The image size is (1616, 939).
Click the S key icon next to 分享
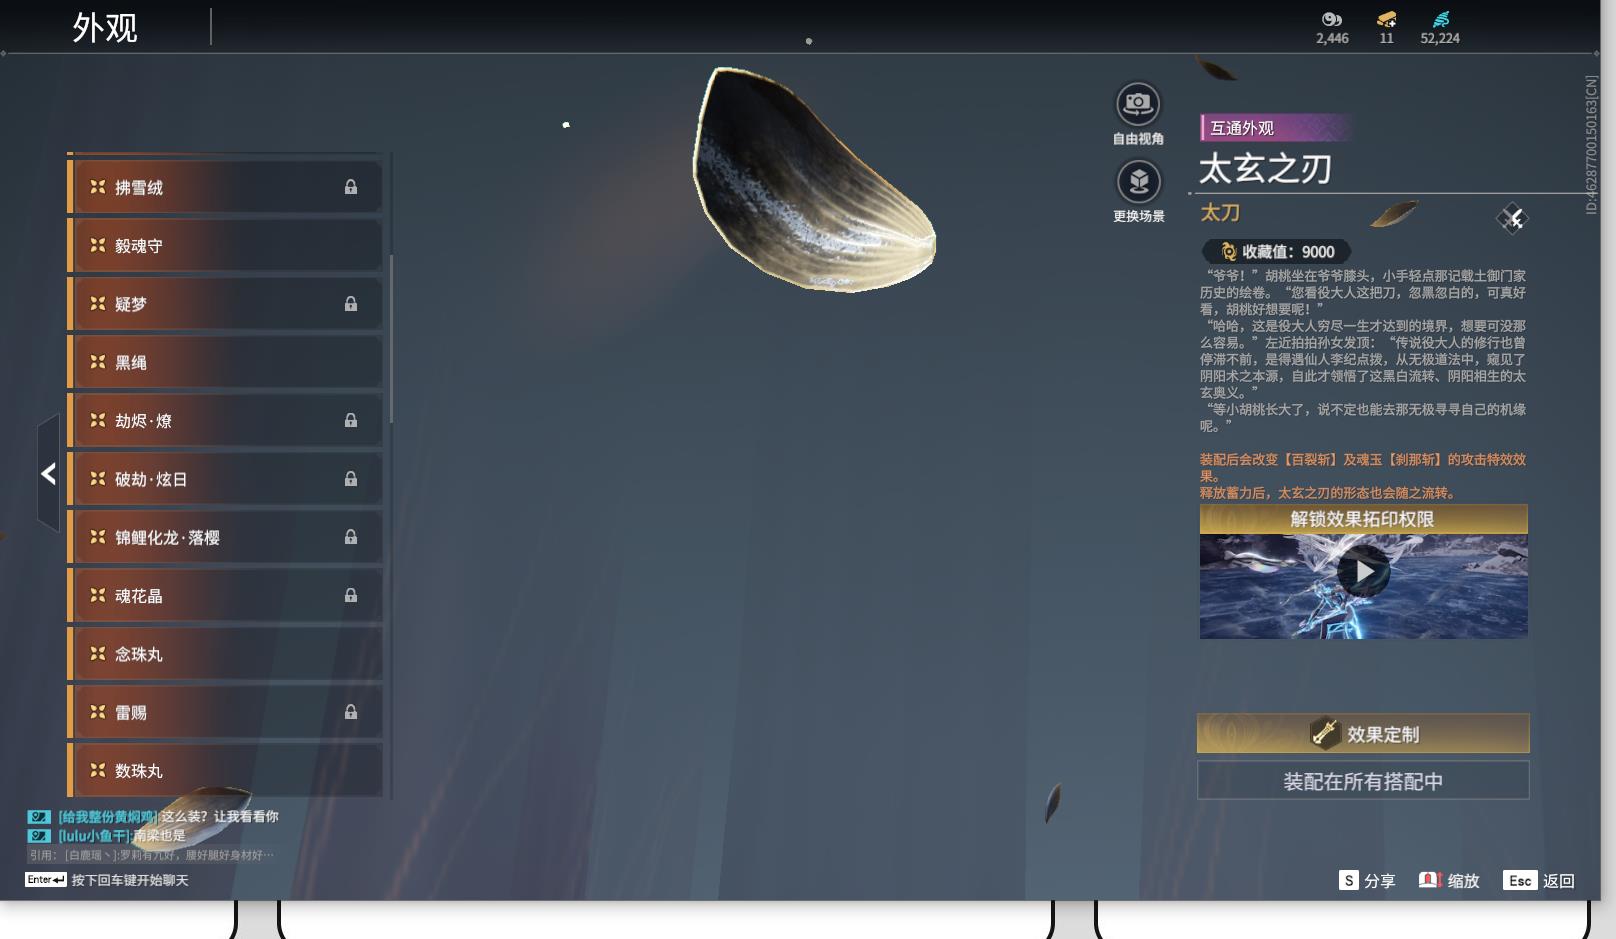[1349, 880]
